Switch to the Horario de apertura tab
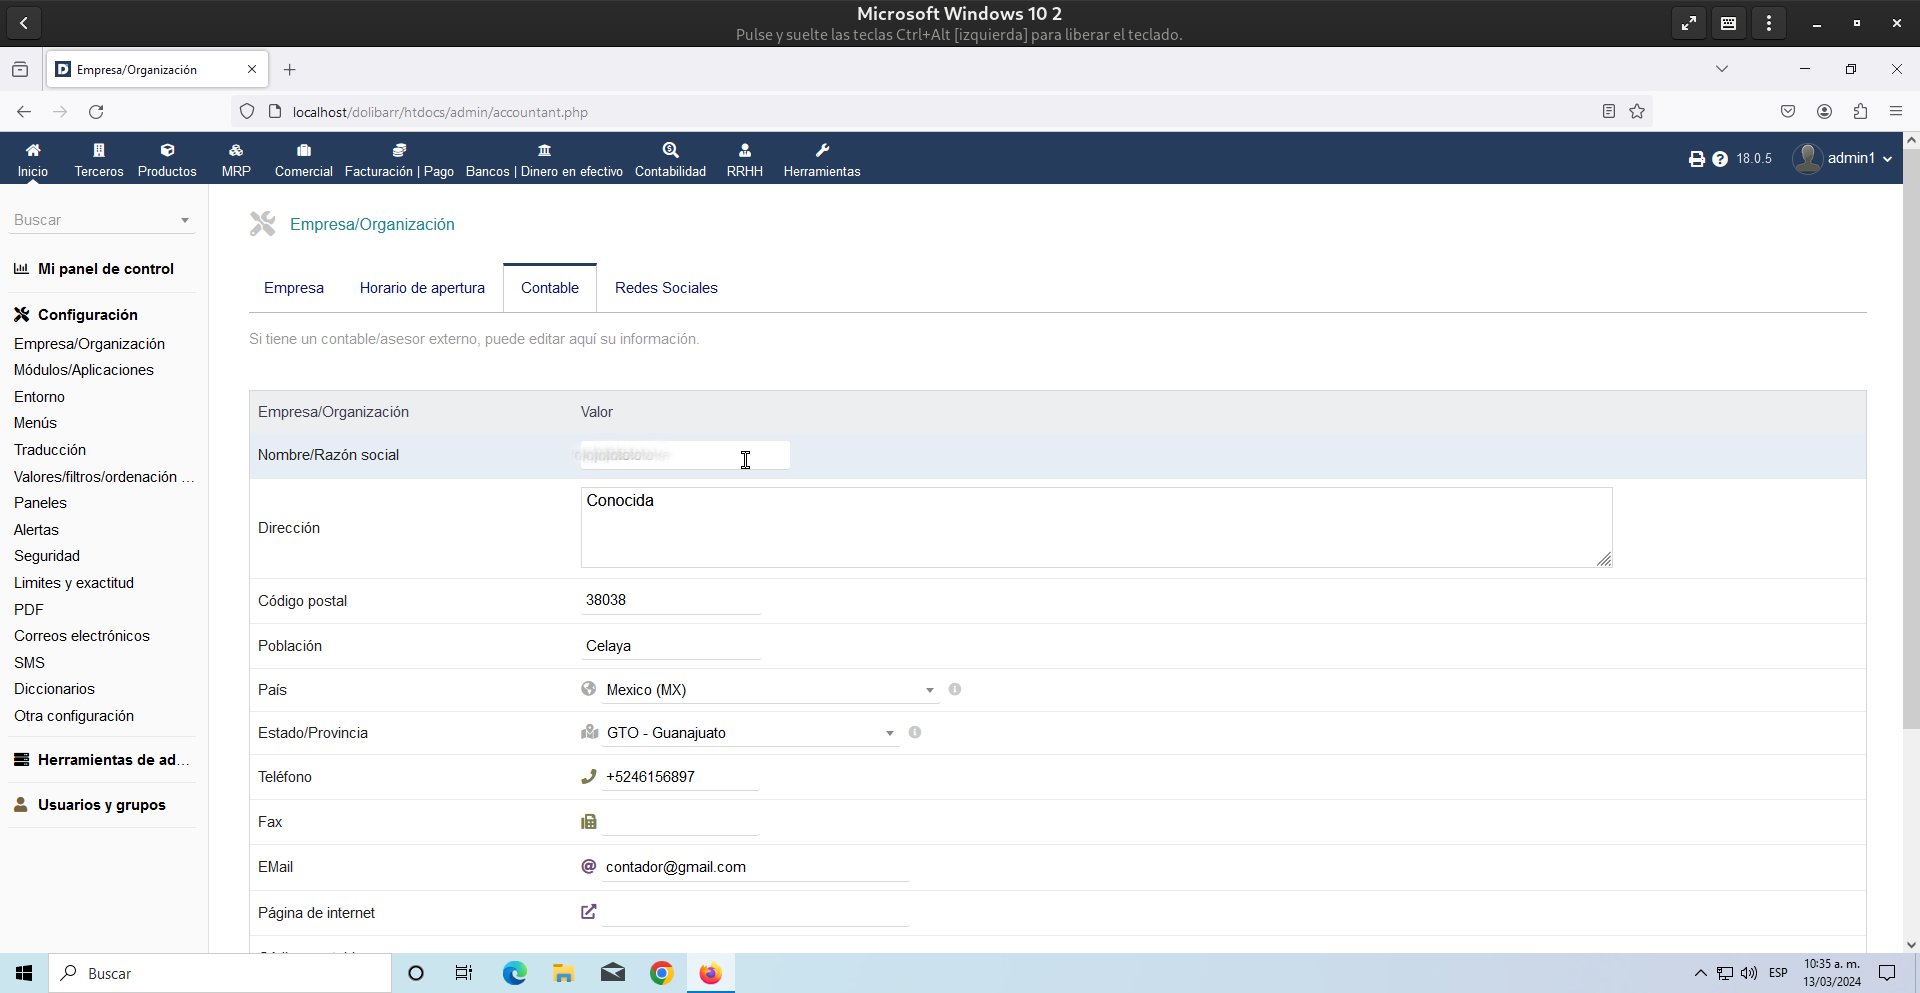 coord(422,288)
